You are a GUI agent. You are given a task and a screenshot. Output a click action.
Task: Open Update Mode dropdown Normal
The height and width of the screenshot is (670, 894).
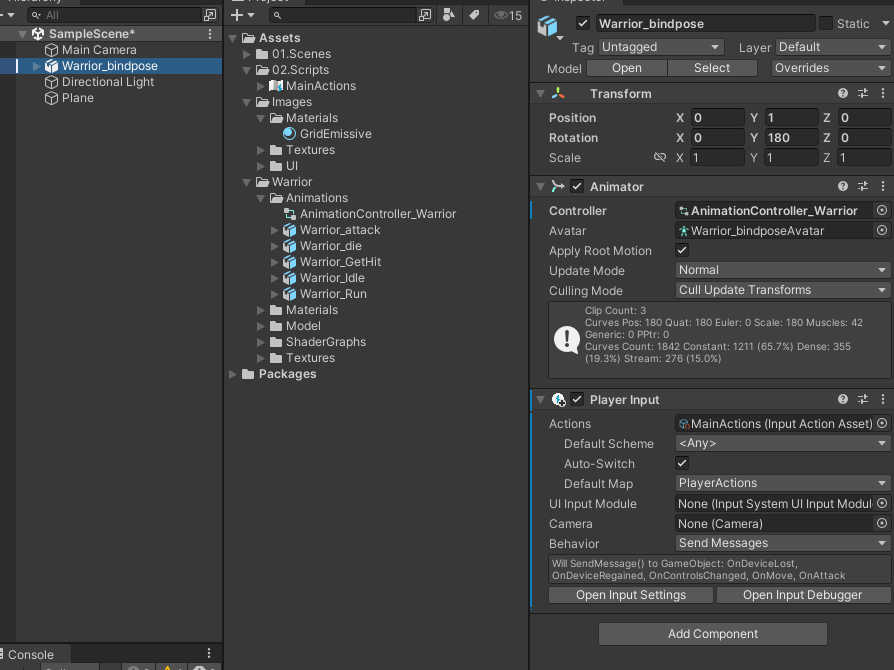[x=782, y=270]
